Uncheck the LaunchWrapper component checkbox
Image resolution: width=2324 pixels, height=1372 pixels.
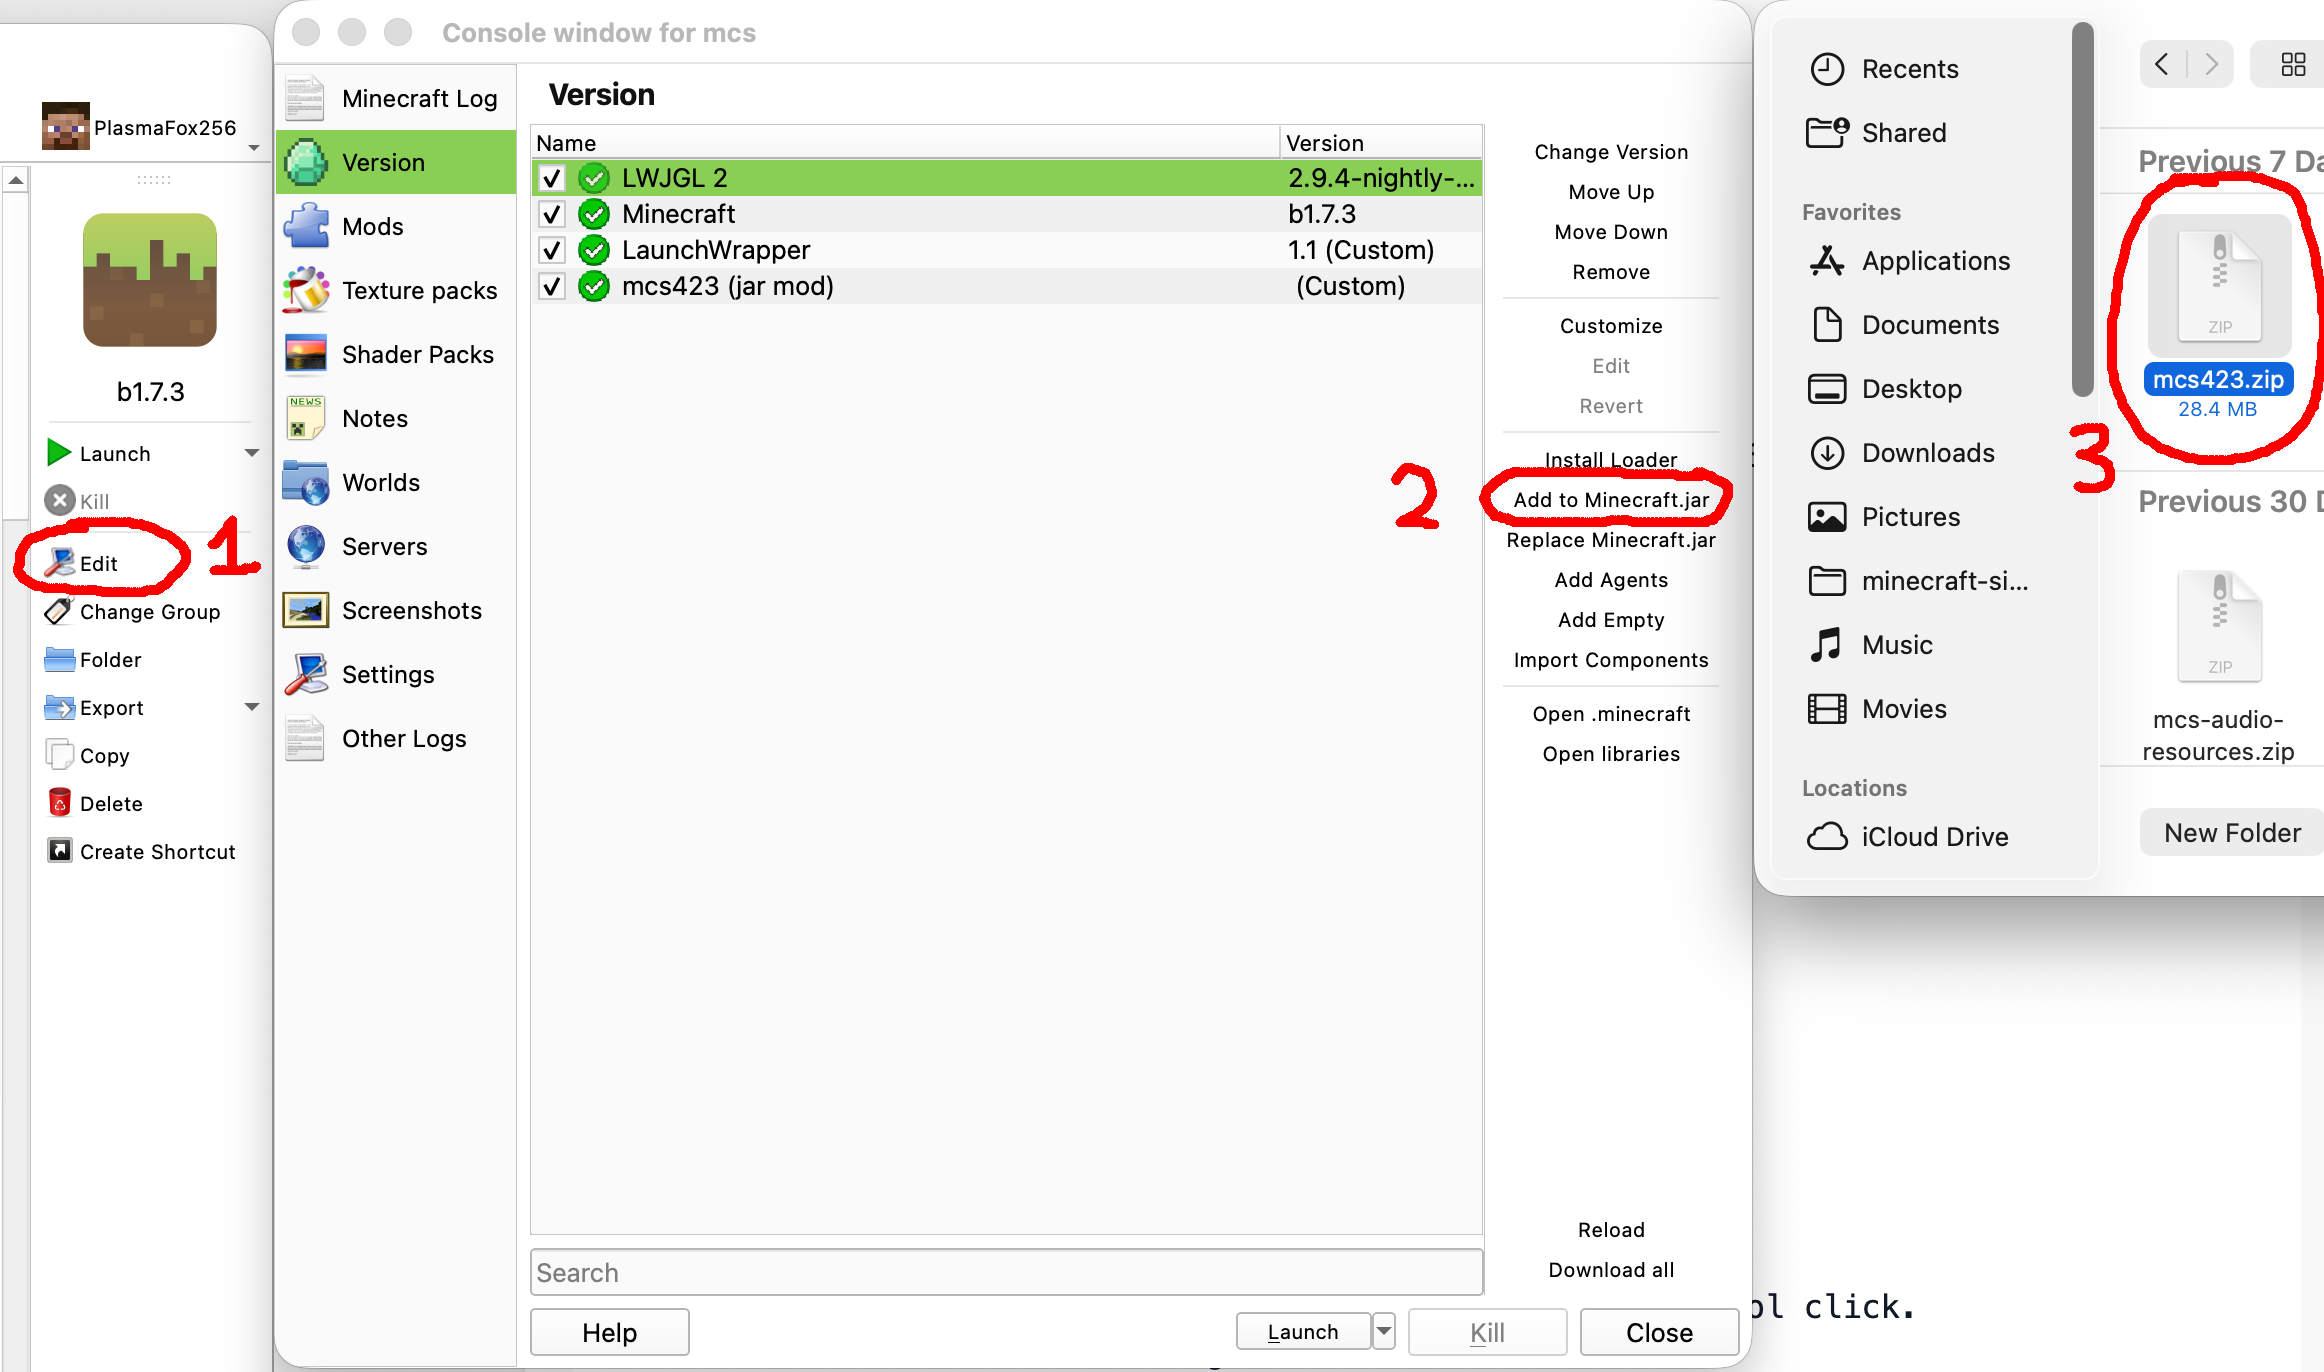[552, 250]
